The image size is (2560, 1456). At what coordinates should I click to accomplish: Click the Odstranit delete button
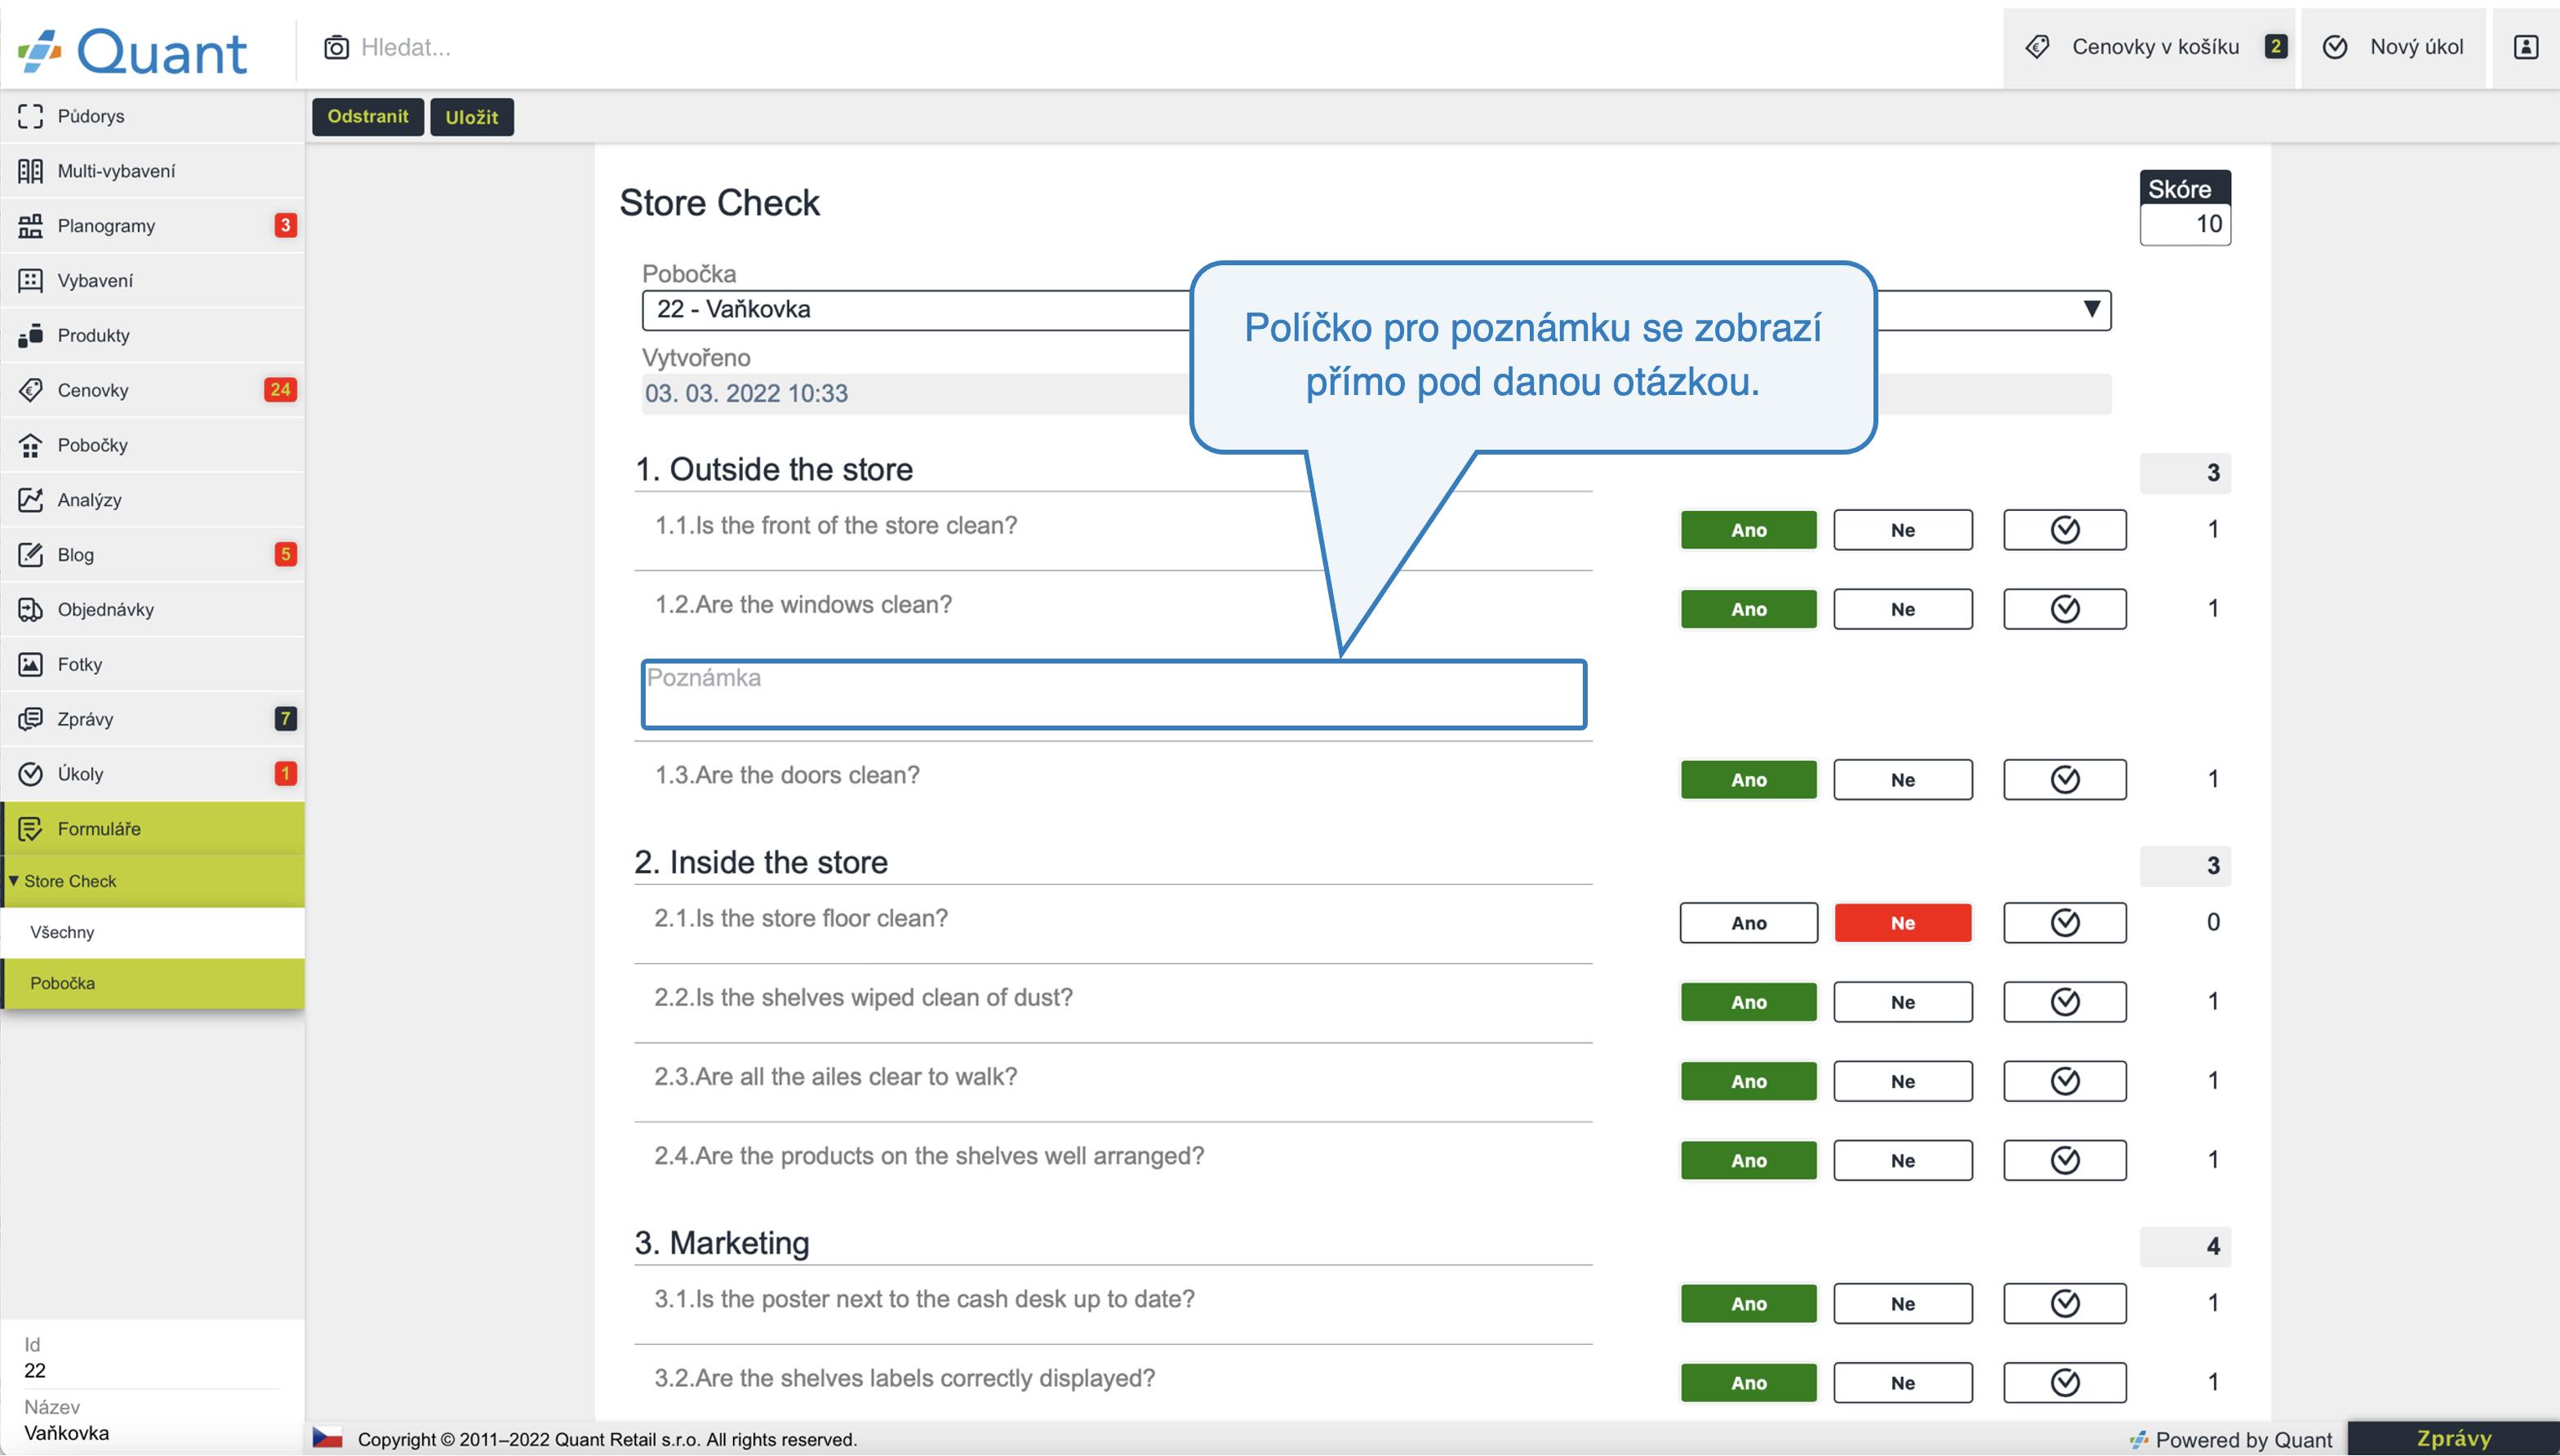368,117
